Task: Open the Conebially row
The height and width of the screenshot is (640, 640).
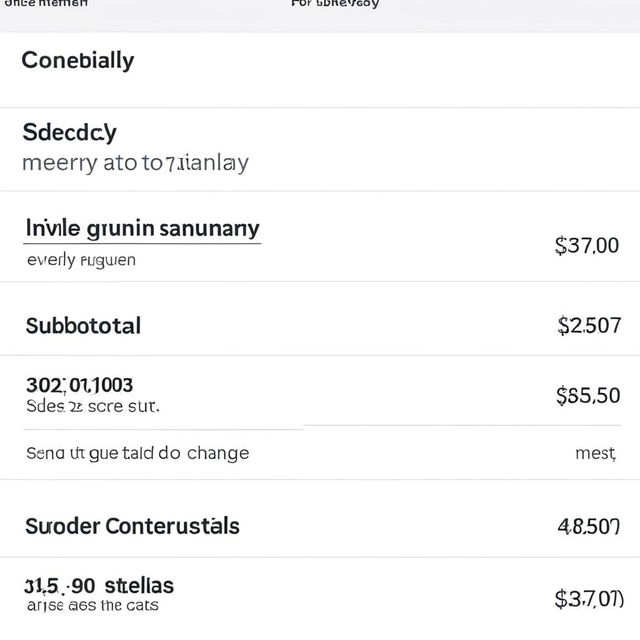Action: coord(320,70)
